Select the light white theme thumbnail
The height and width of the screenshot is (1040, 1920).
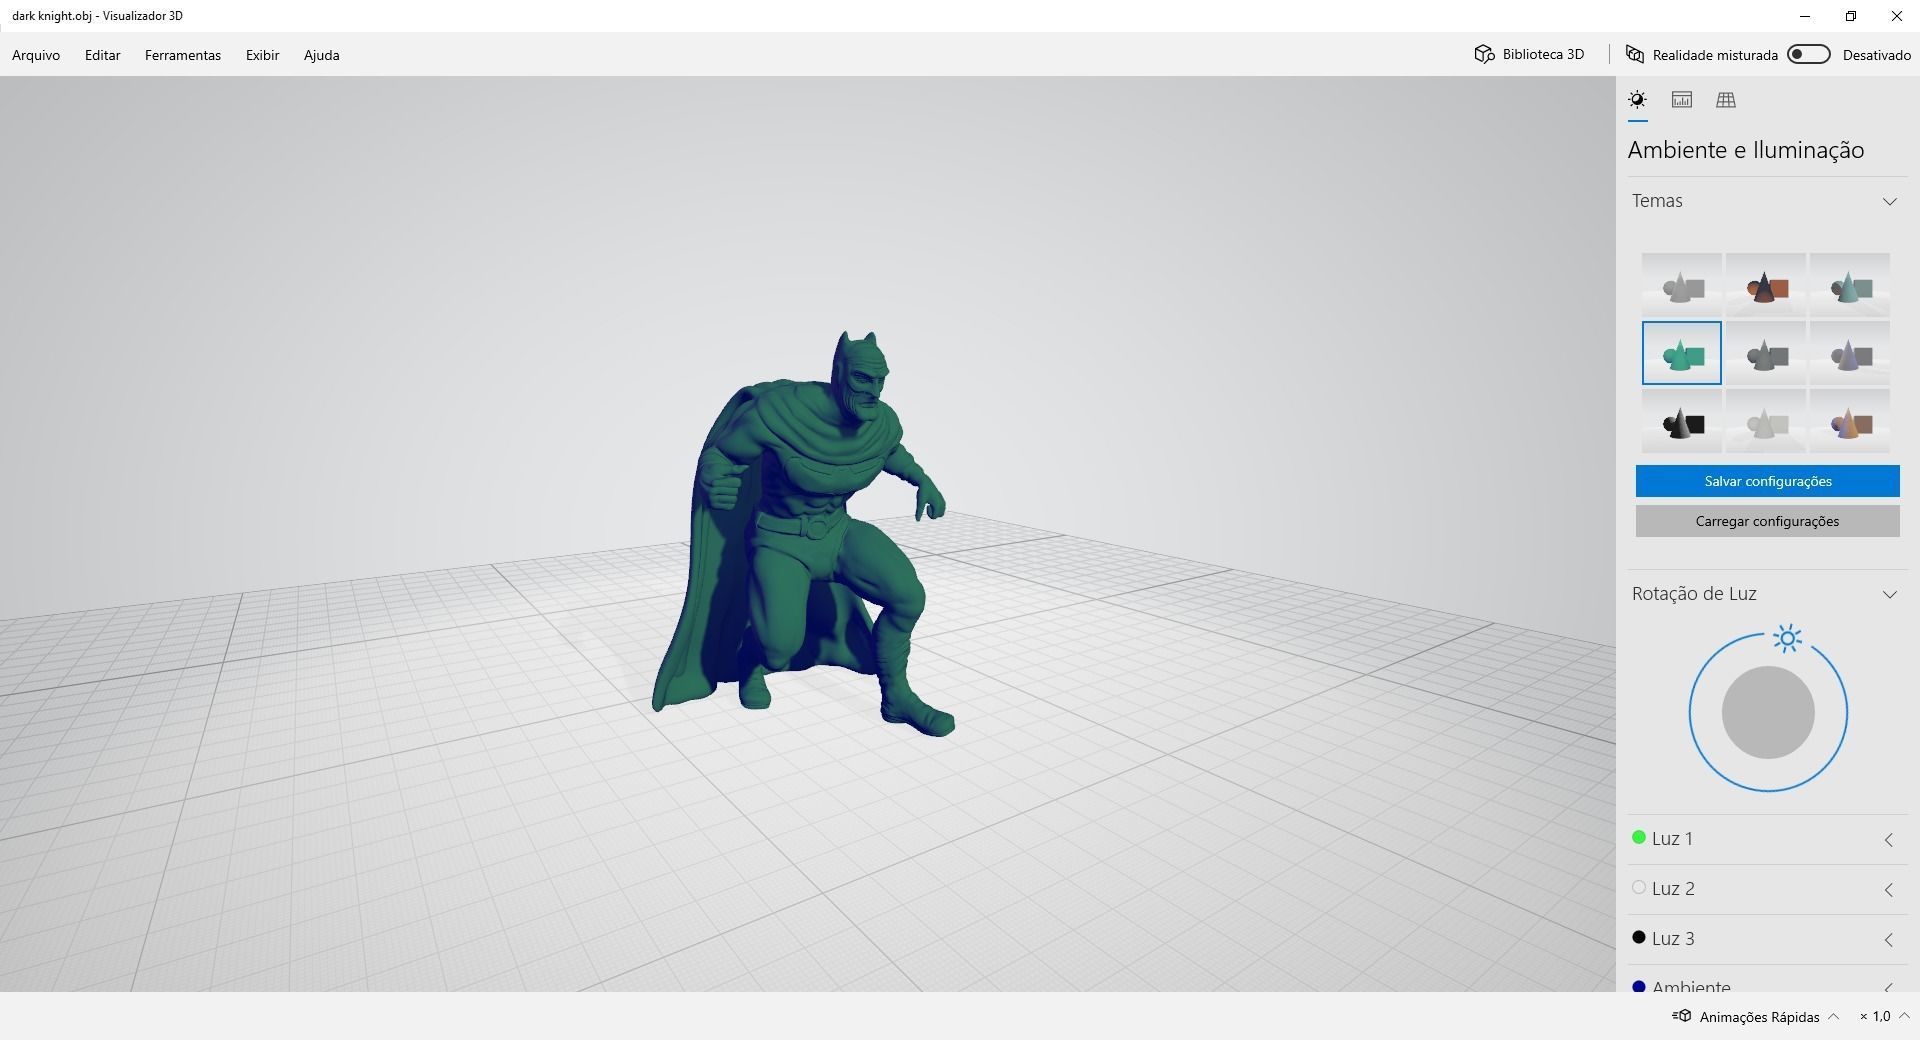pos(1766,421)
